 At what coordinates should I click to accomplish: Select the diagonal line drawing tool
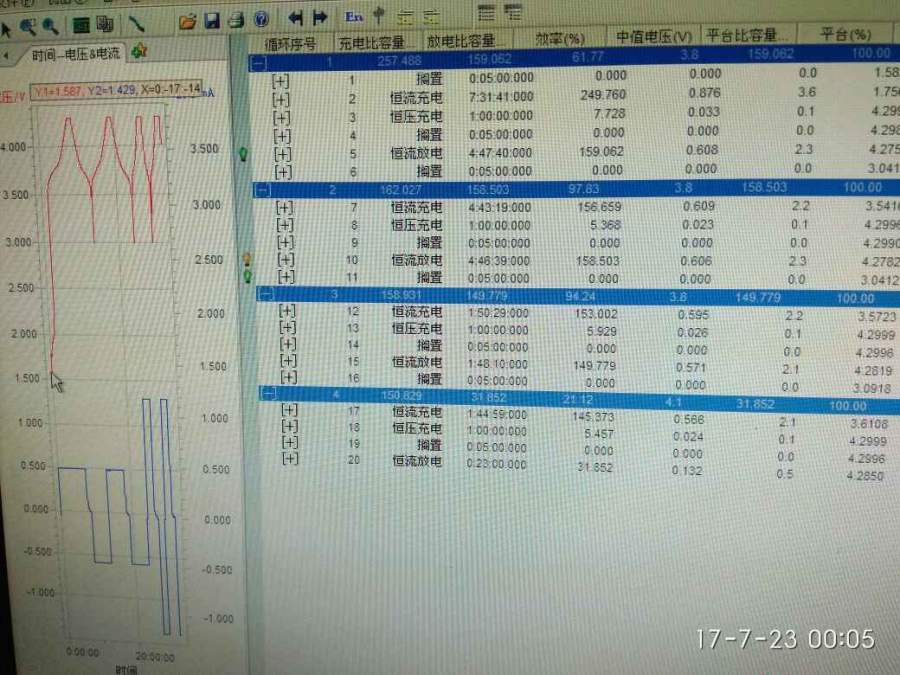136,24
